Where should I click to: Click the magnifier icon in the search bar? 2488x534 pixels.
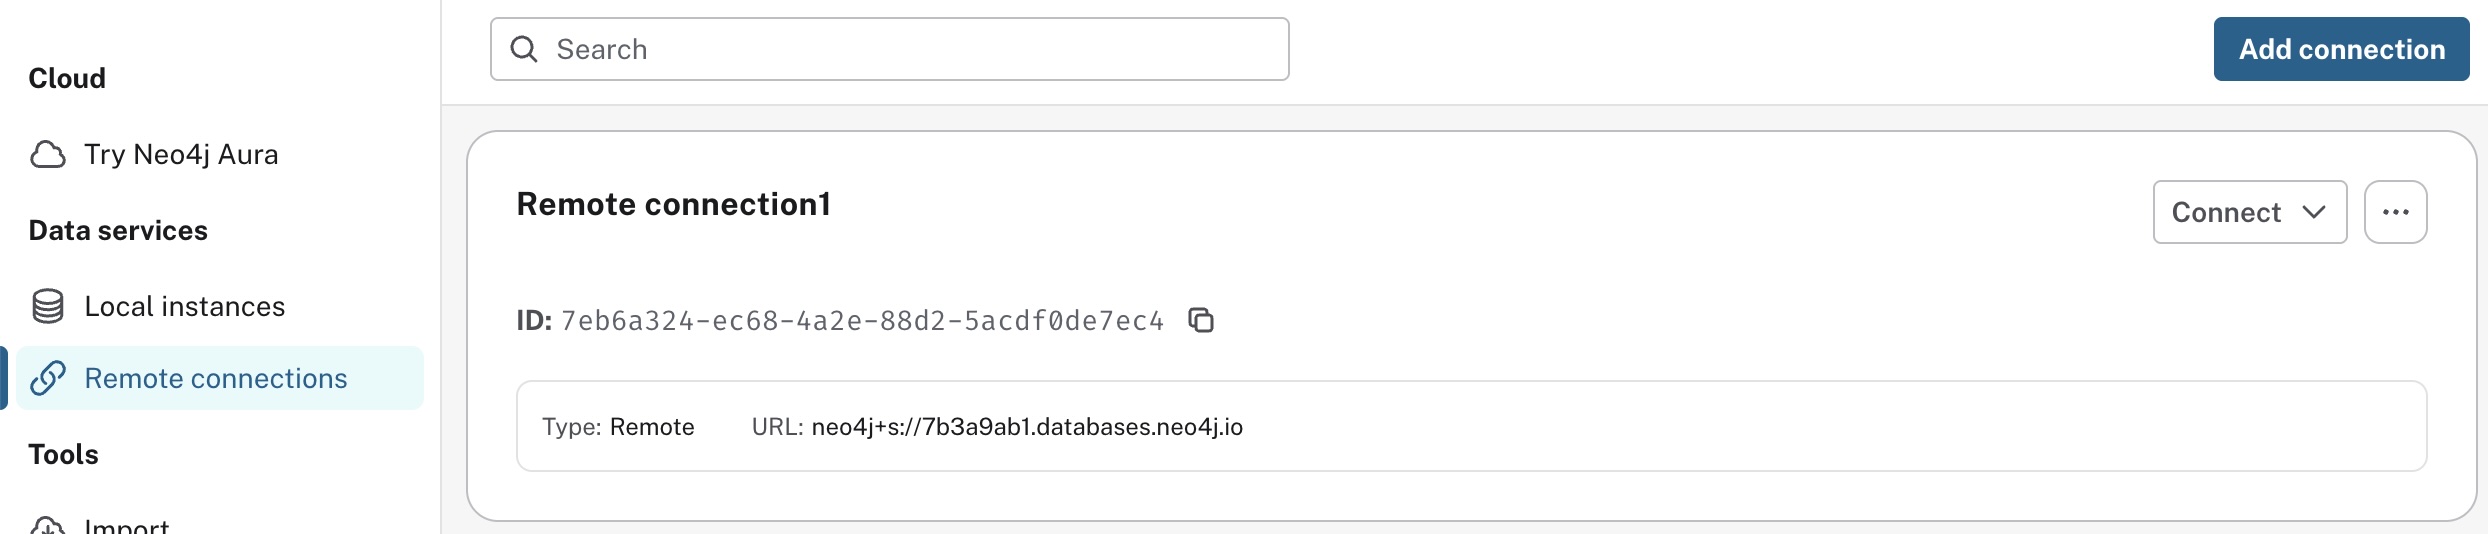point(524,49)
